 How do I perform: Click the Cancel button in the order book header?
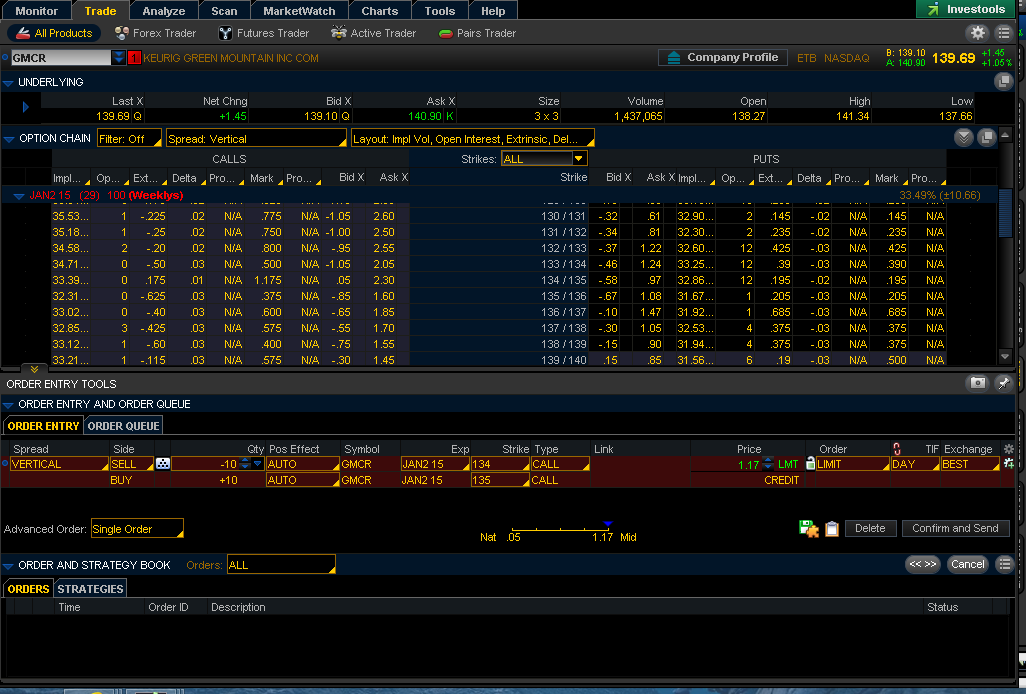[x=967, y=564]
